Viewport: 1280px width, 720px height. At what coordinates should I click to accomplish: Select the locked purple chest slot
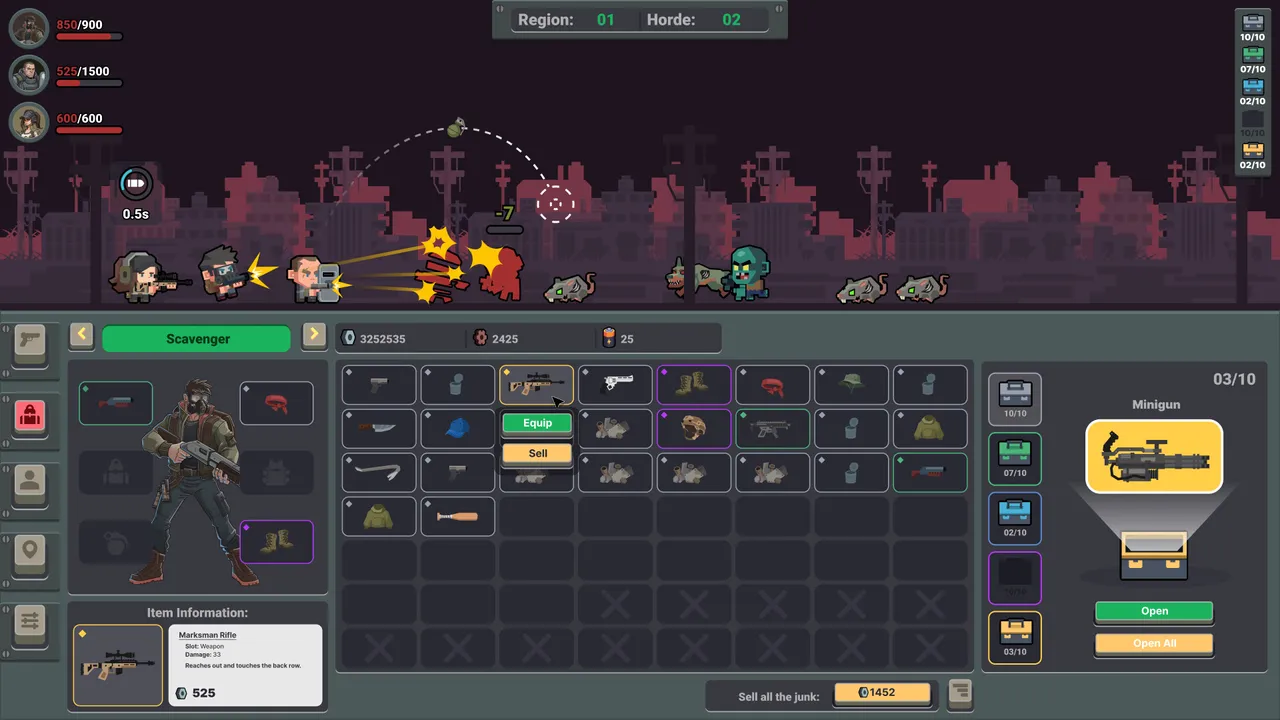coord(1015,578)
